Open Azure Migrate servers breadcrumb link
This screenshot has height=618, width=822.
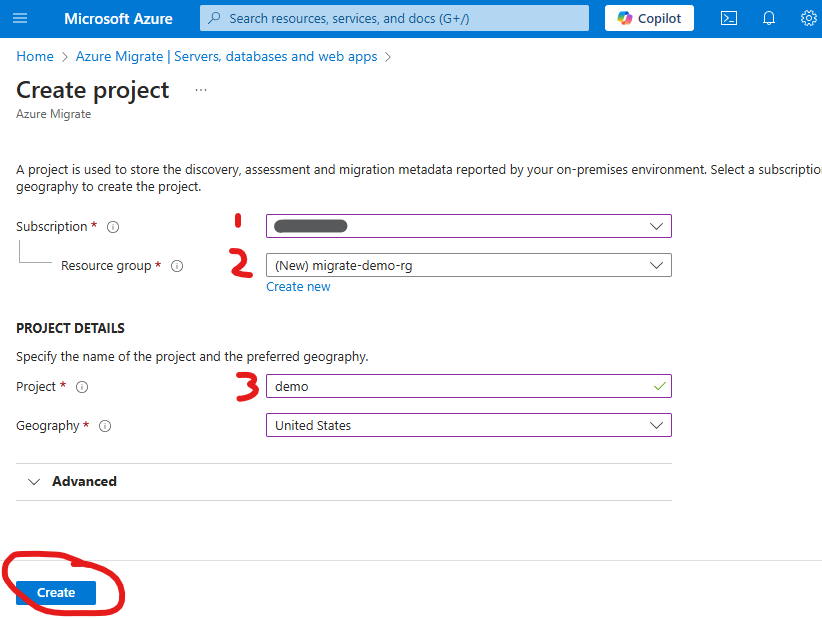click(226, 56)
